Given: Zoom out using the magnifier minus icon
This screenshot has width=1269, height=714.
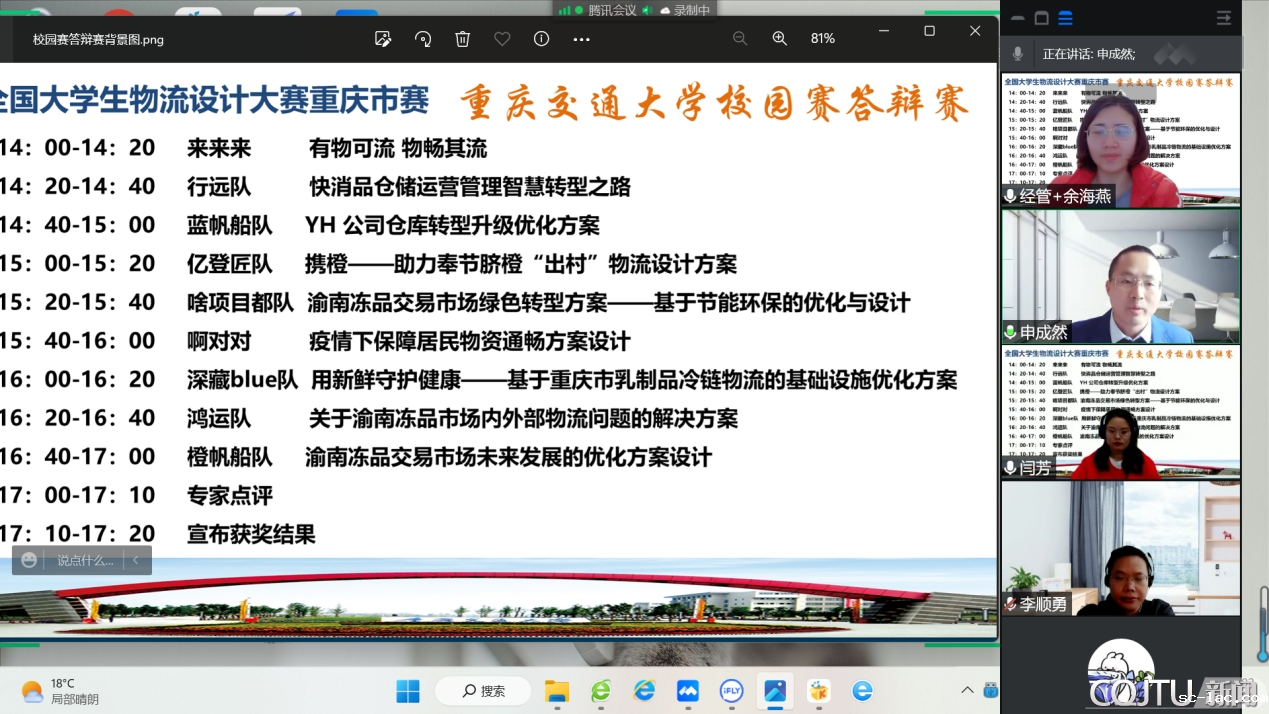Looking at the screenshot, I should [x=740, y=39].
